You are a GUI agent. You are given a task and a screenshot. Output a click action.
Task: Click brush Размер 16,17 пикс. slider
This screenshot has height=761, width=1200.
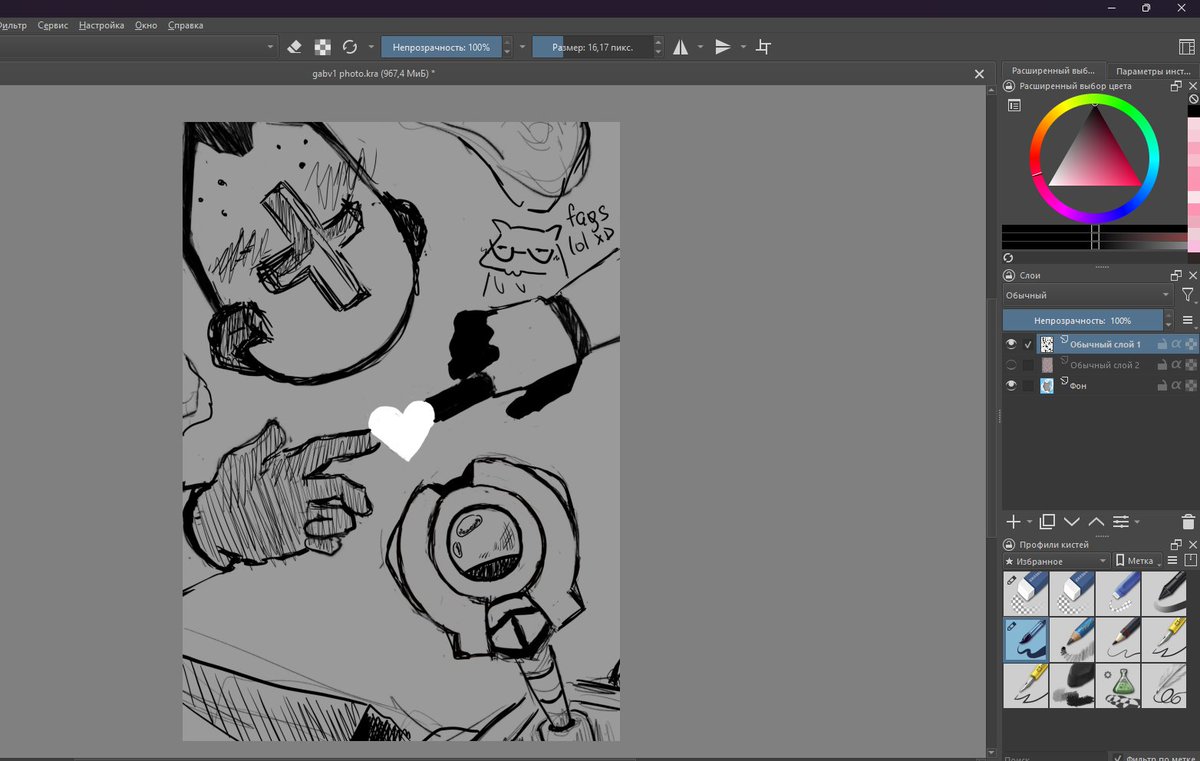click(x=593, y=47)
